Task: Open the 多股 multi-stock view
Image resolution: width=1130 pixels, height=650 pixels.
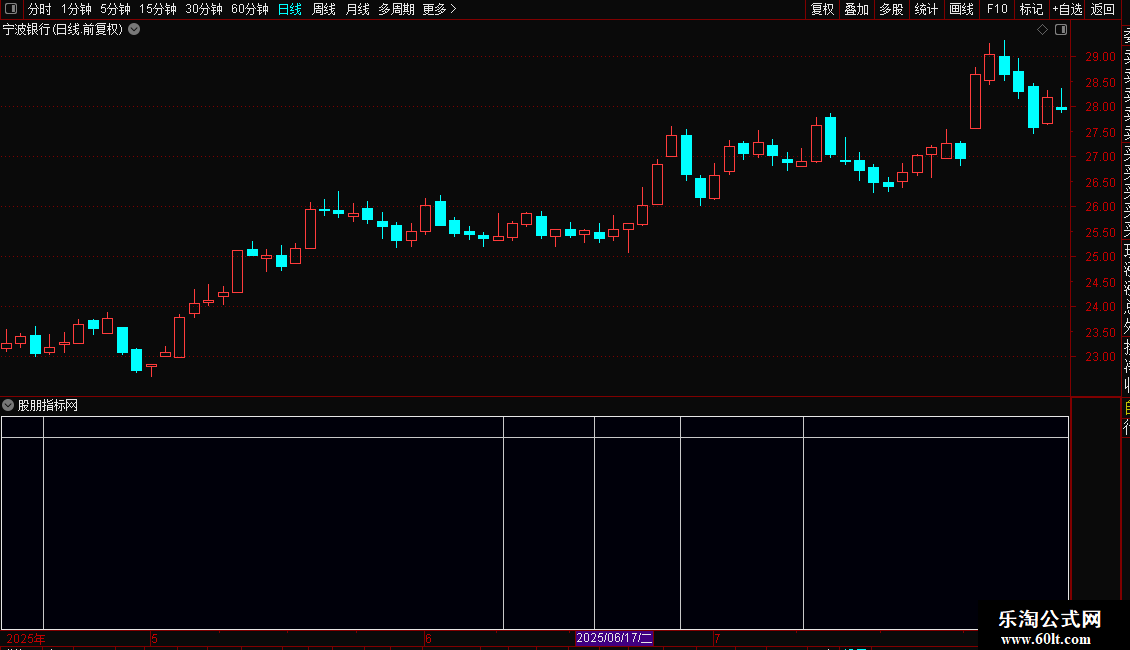Action: click(891, 9)
